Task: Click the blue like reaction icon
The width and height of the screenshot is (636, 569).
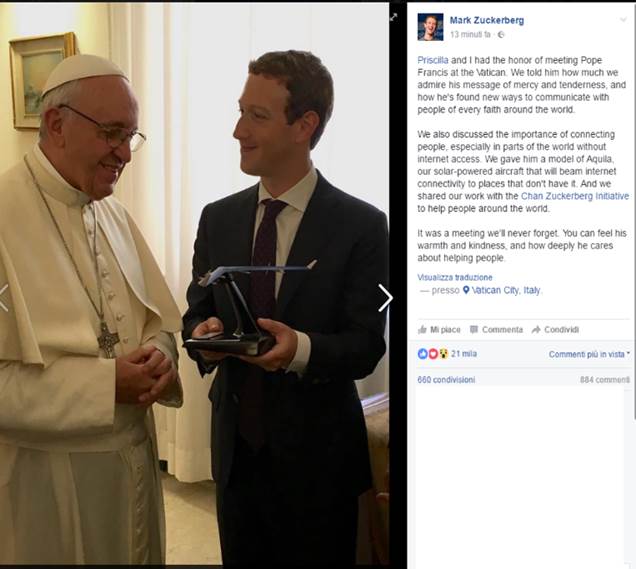Action: click(x=423, y=354)
